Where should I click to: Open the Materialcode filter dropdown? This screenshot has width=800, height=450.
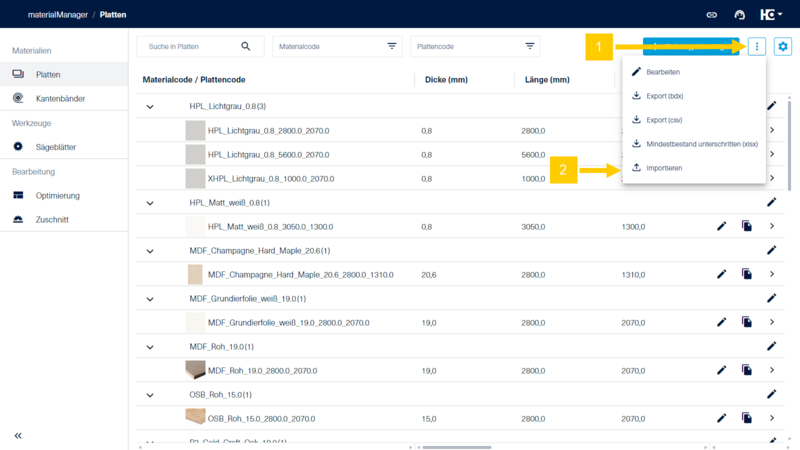click(391, 46)
